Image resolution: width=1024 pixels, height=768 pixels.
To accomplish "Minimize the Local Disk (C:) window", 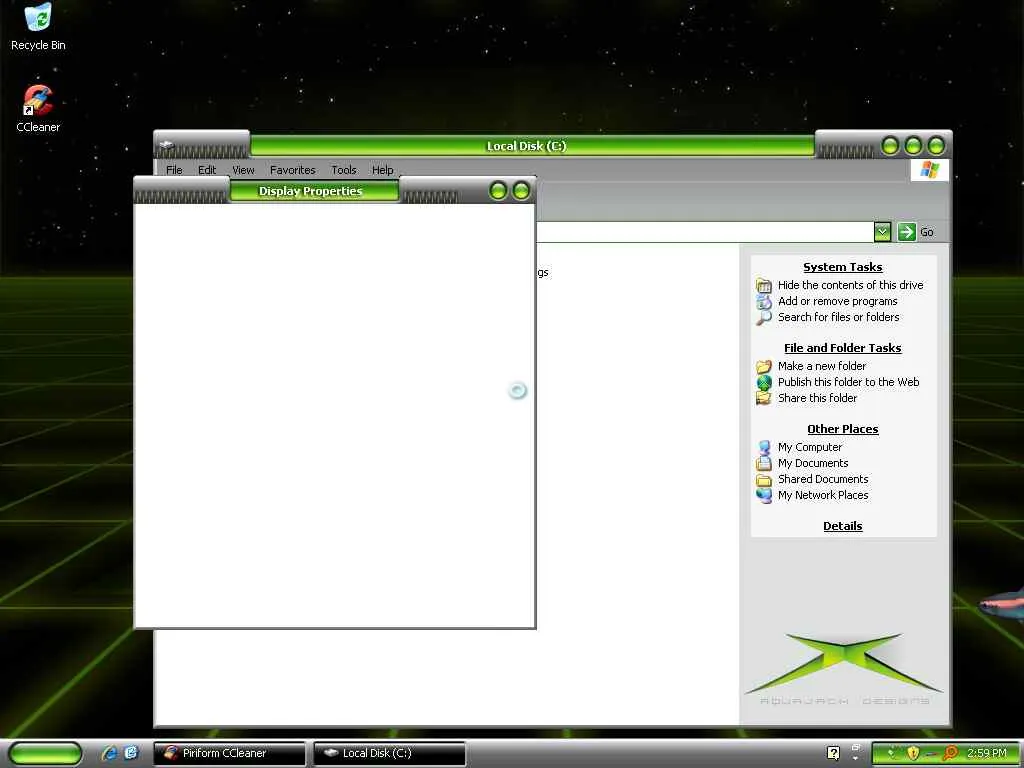I will point(890,145).
